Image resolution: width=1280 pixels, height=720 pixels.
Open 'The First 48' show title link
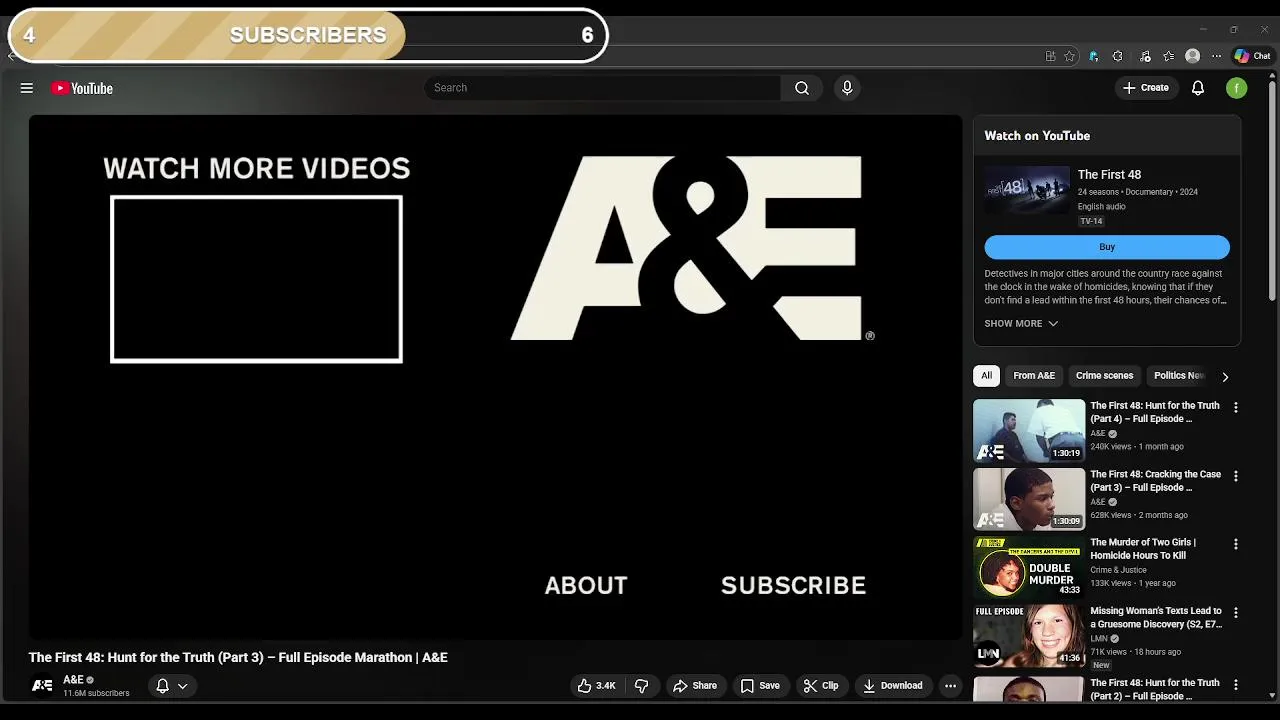pyautogui.click(x=1109, y=175)
